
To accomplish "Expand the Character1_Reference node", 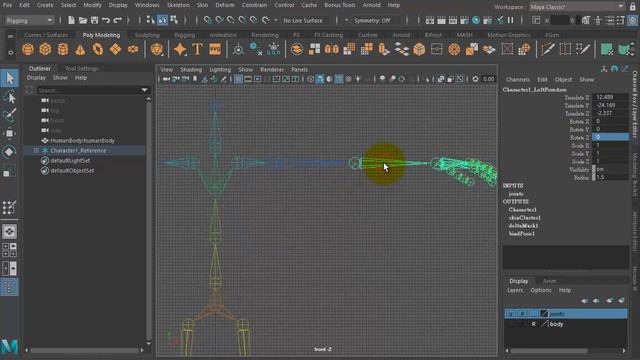I will point(36,151).
